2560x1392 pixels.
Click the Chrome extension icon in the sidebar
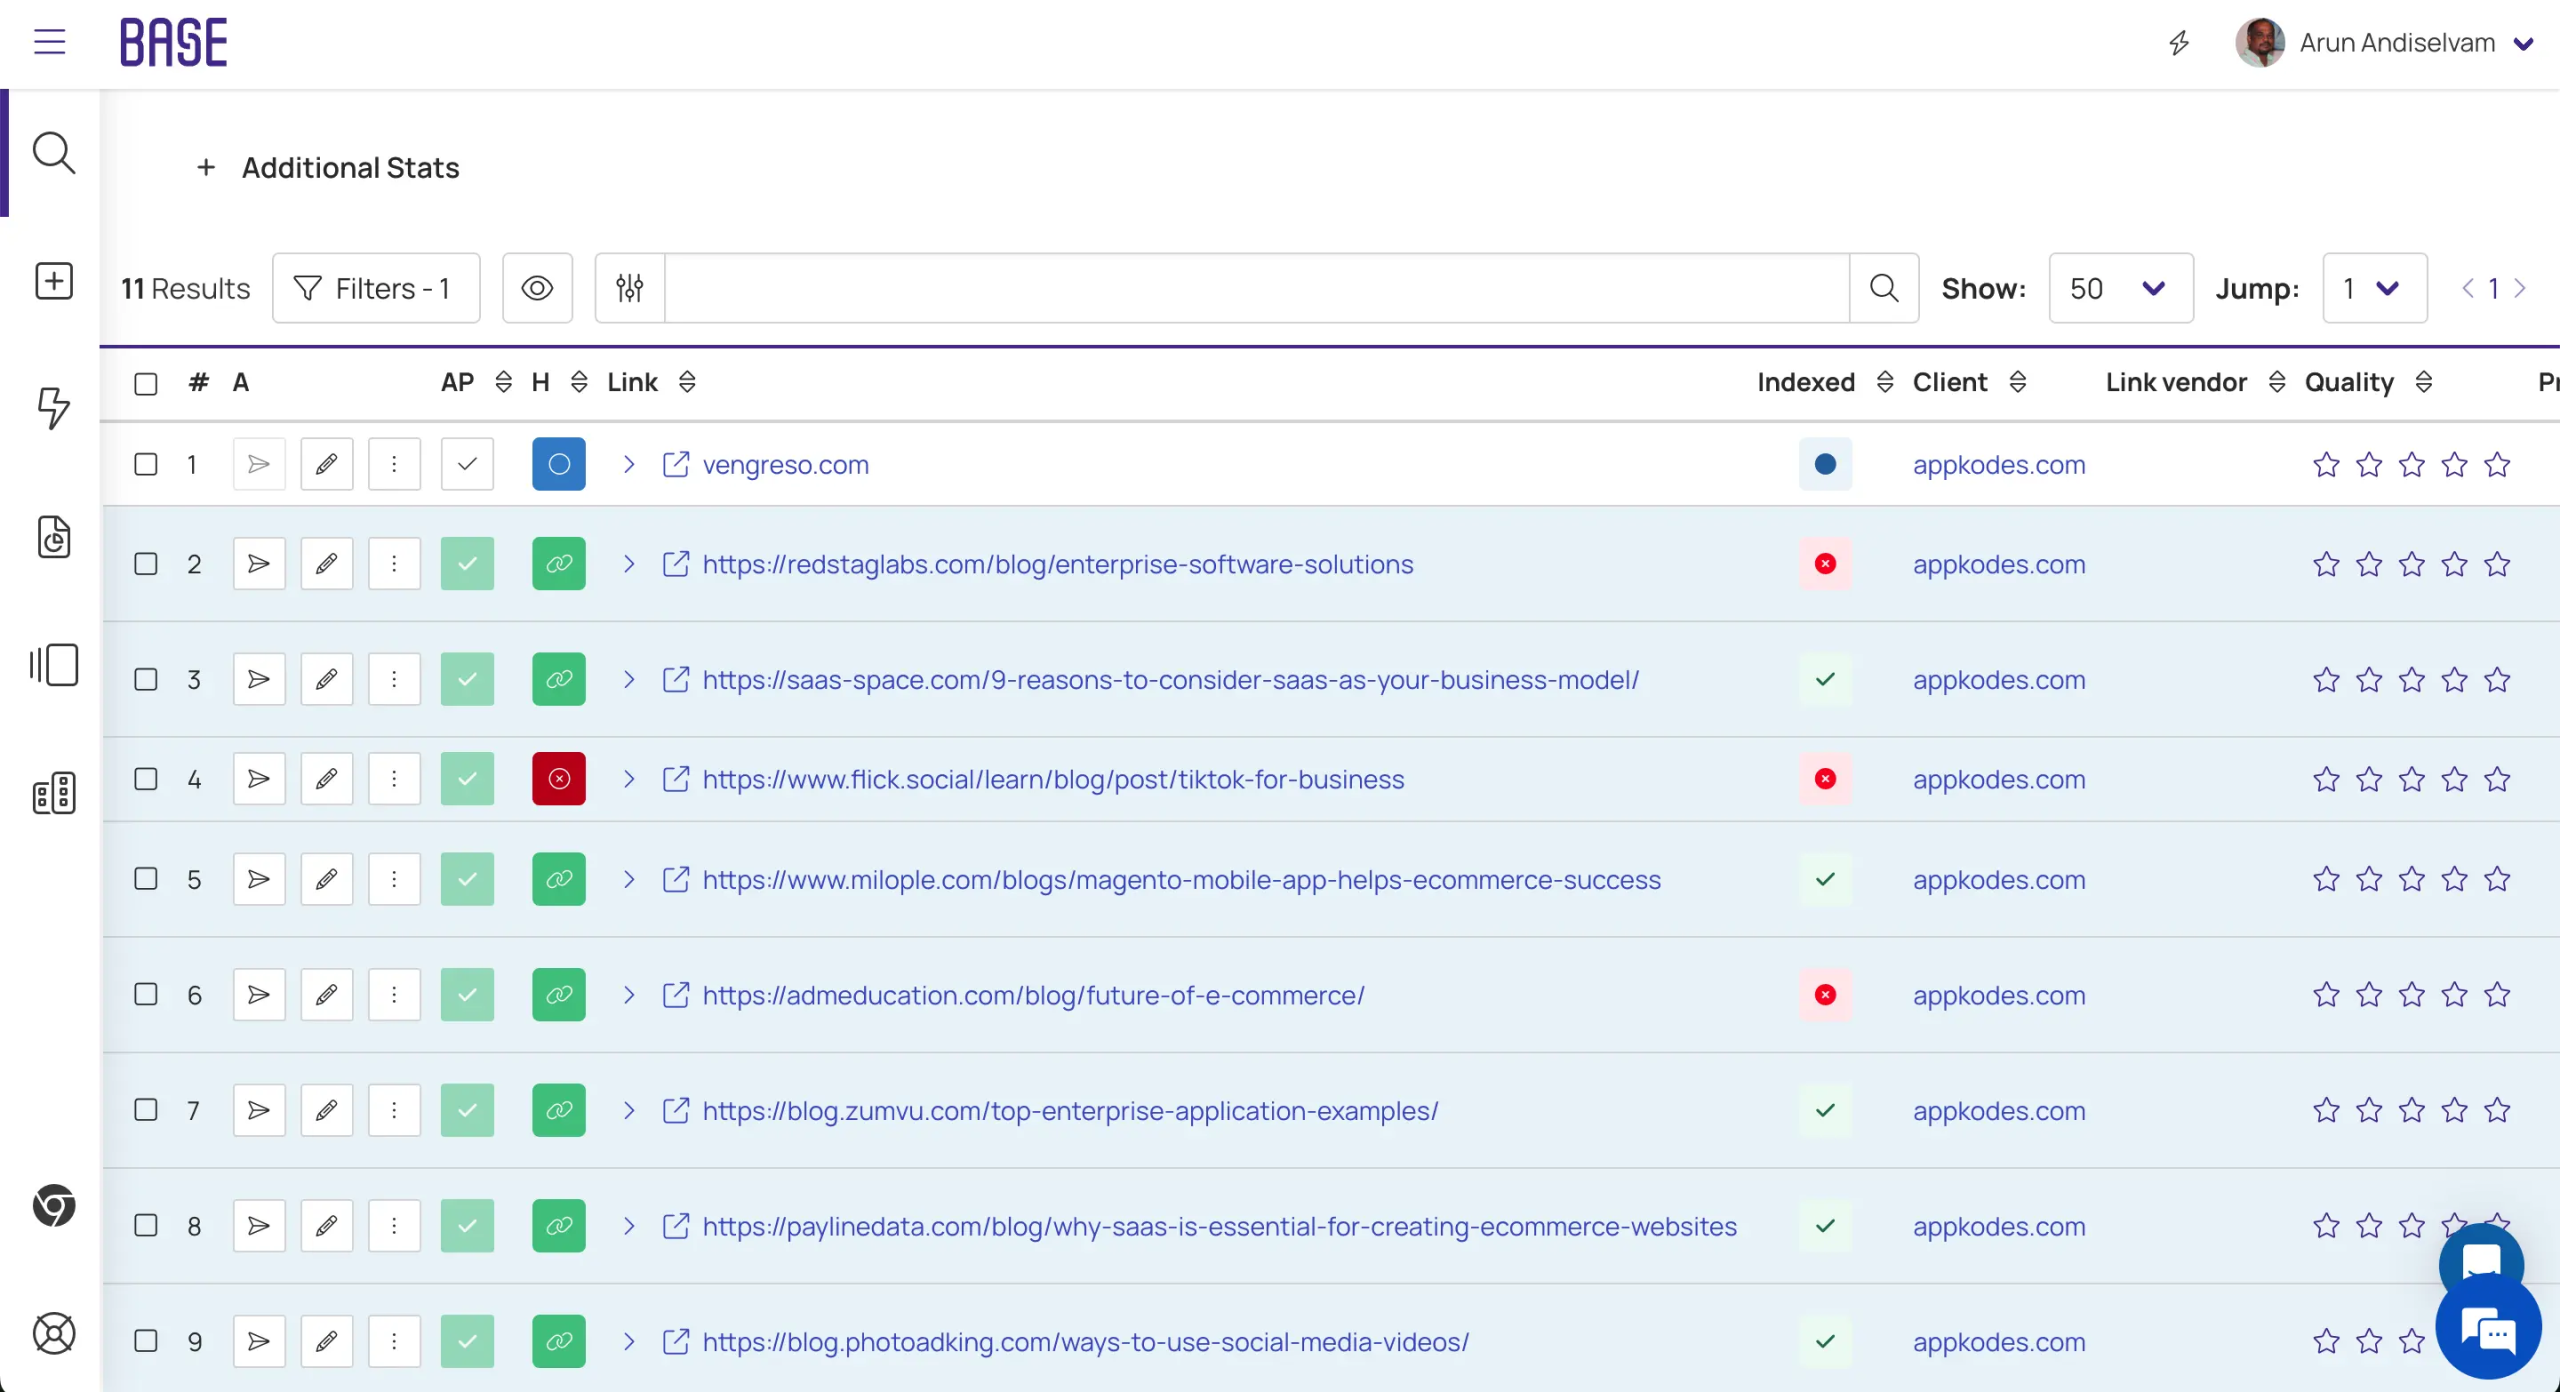[53, 1205]
